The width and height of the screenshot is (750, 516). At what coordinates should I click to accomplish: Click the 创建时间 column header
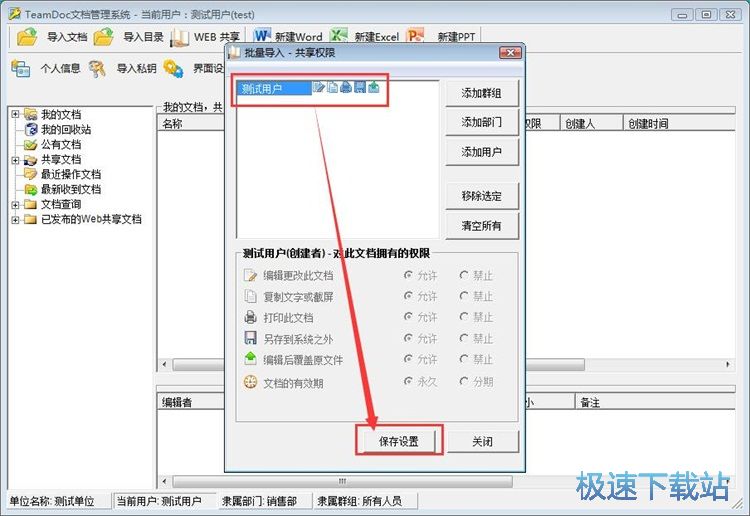(x=679, y=123)
